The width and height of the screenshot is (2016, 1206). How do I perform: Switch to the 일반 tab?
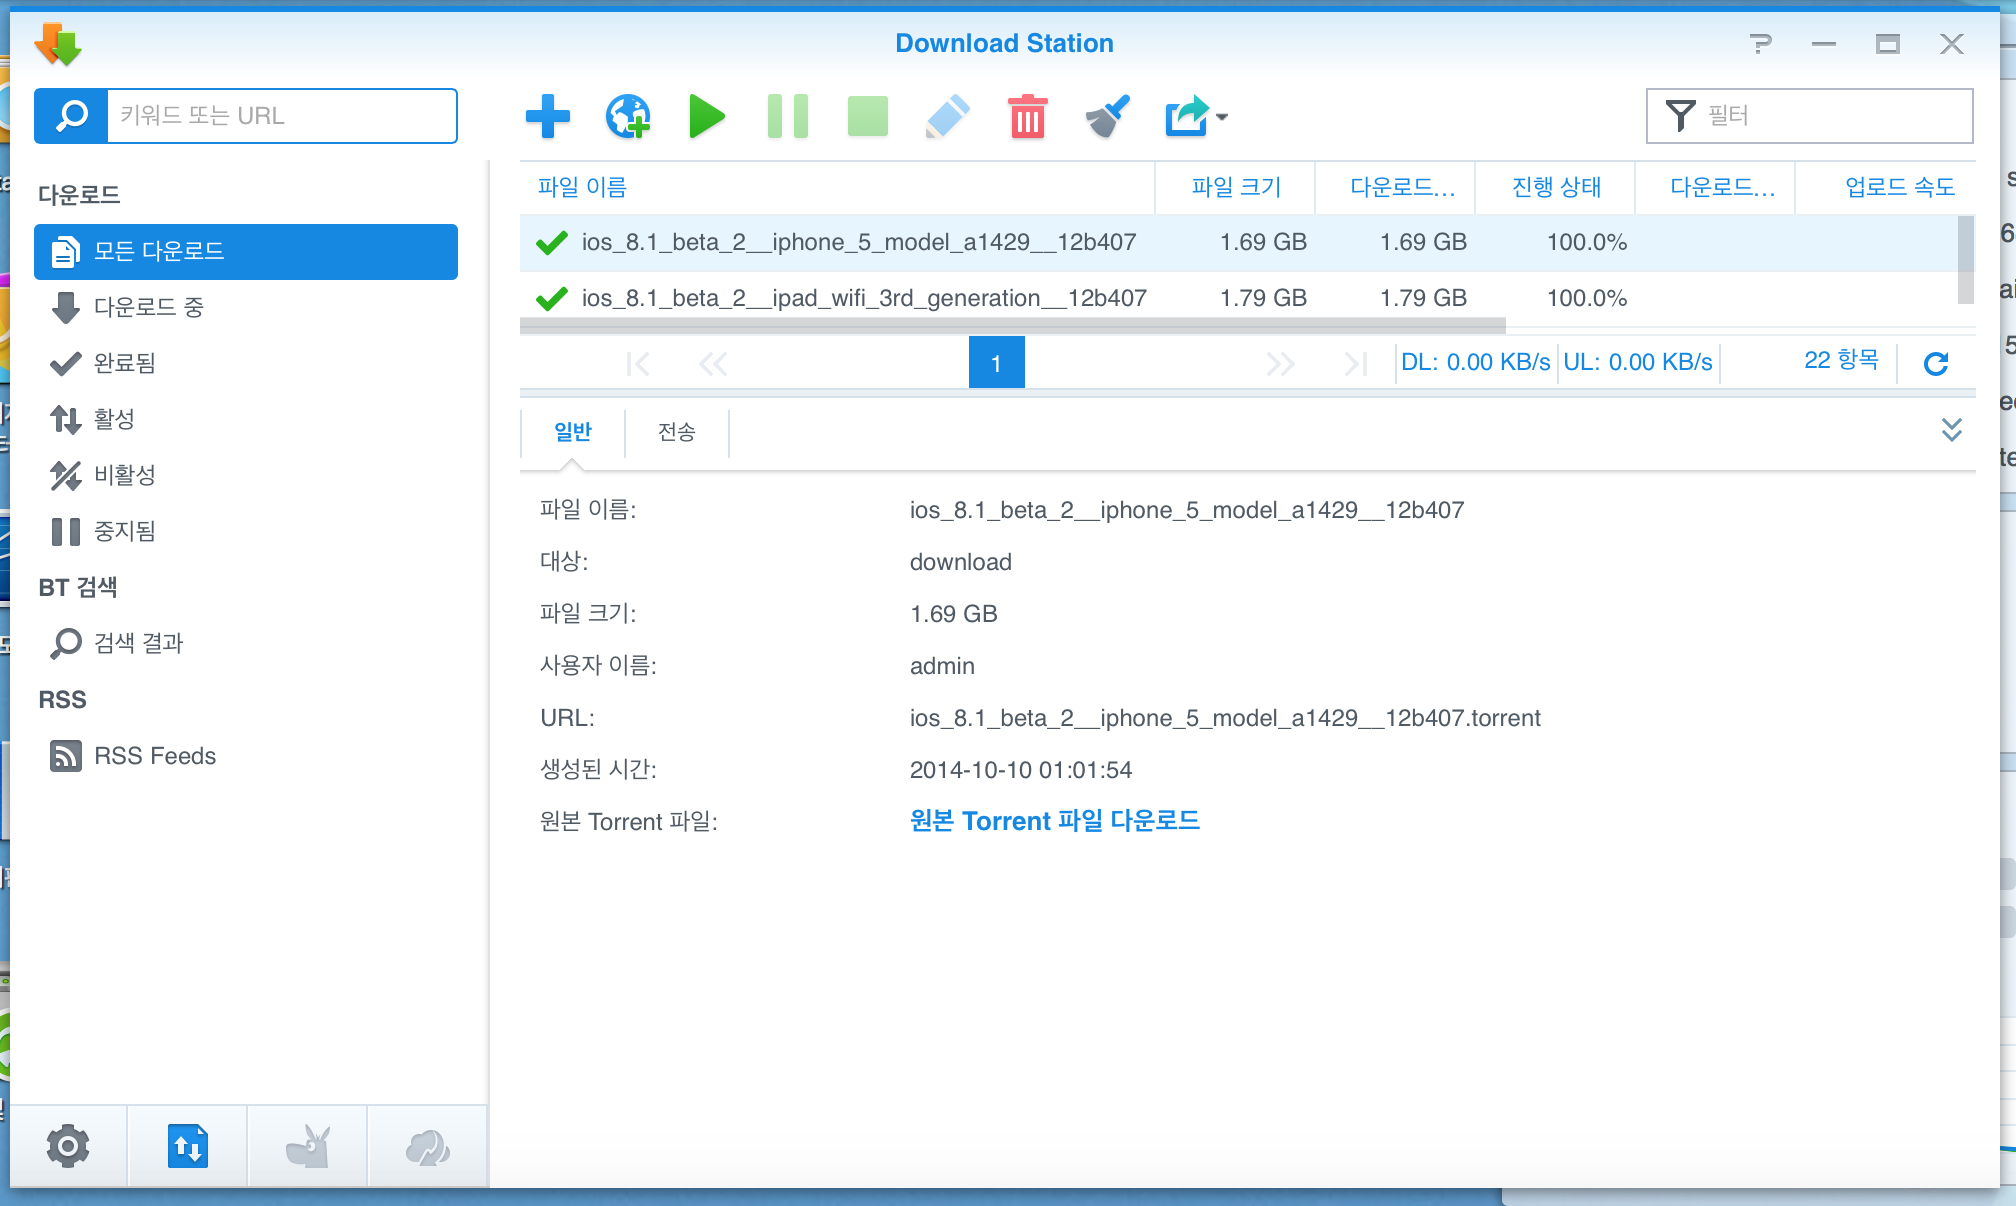[573, 432]
